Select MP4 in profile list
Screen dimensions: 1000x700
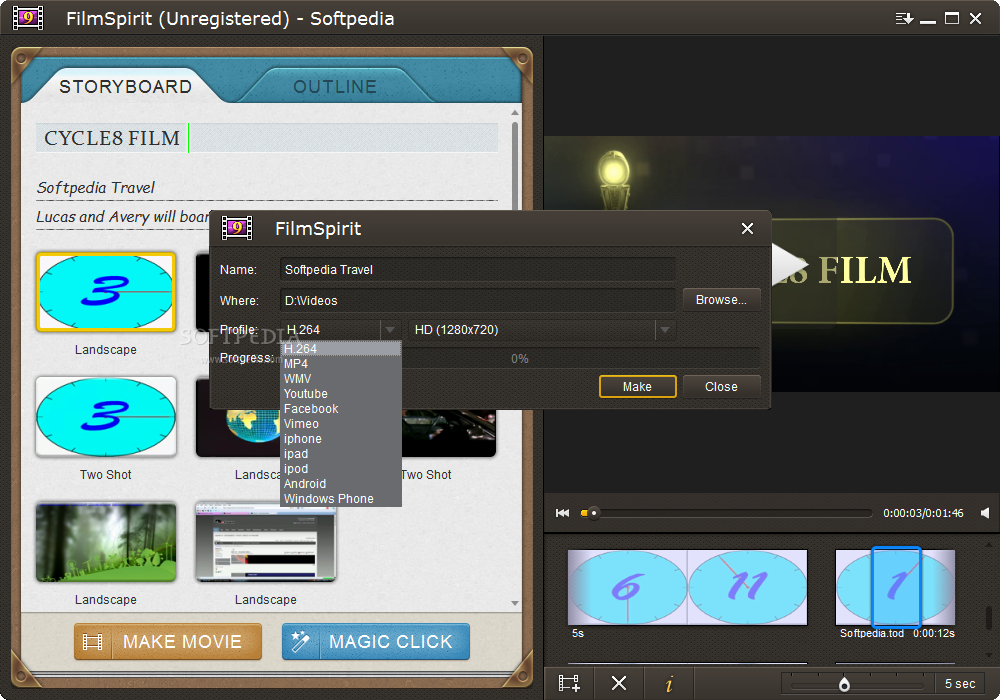pyautogui.click(x=341, y=363)
